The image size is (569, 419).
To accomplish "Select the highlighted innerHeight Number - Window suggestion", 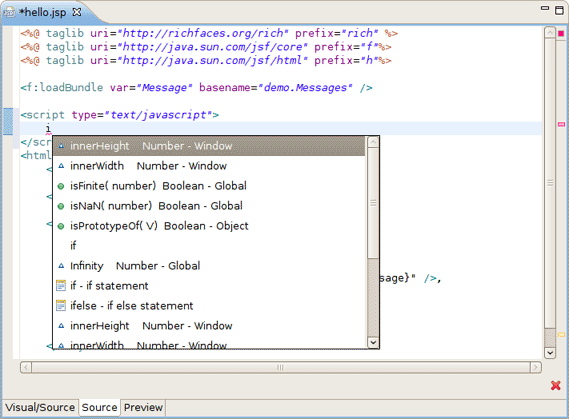I will pyautogui.click(x=209, y=146).
